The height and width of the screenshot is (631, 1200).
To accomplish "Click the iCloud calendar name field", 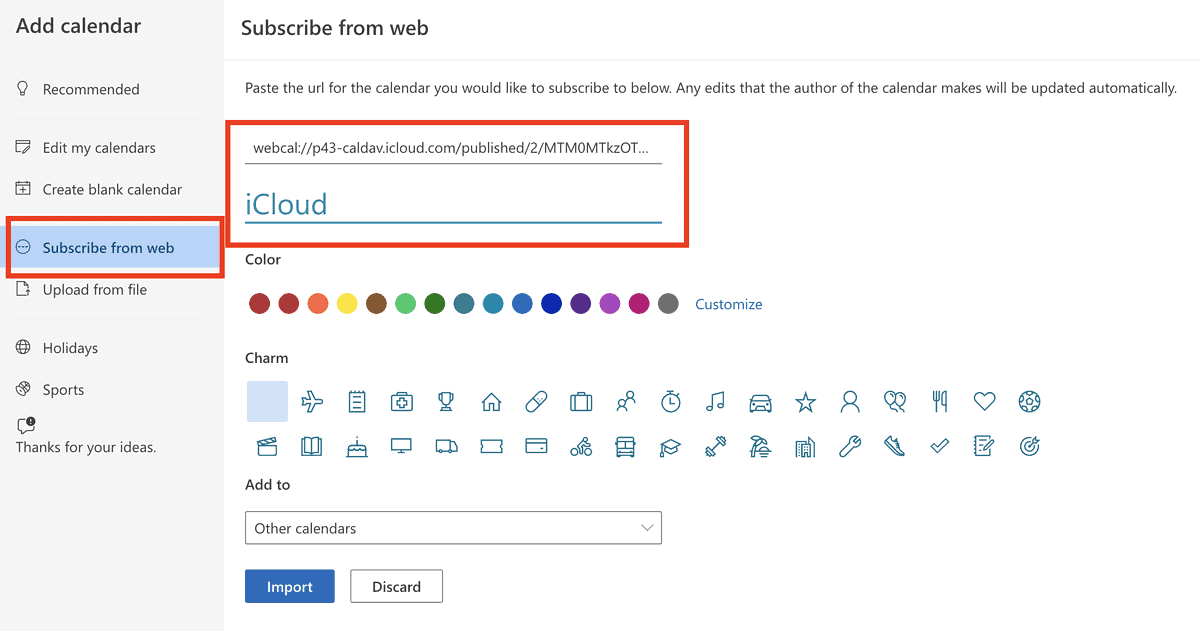I will coord(453,205).
